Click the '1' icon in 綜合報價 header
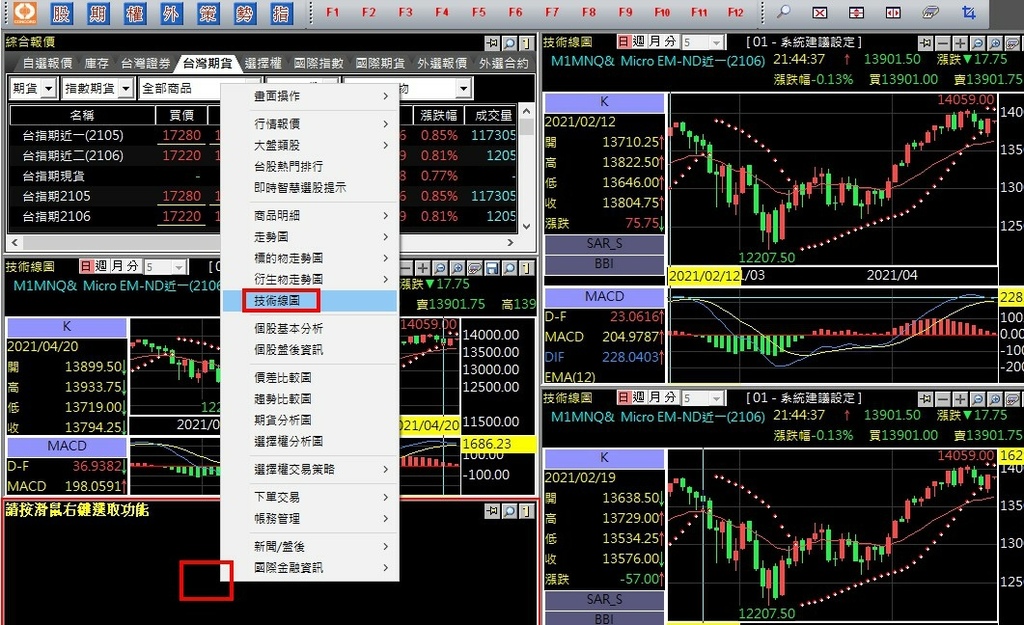 click(x=526, y=43)
